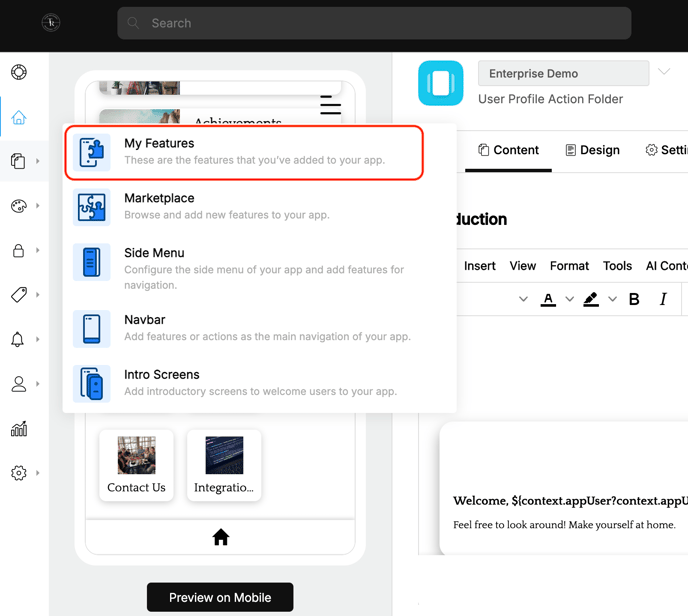Click the lifebuoy help icon in sidebar

(19, 72)
